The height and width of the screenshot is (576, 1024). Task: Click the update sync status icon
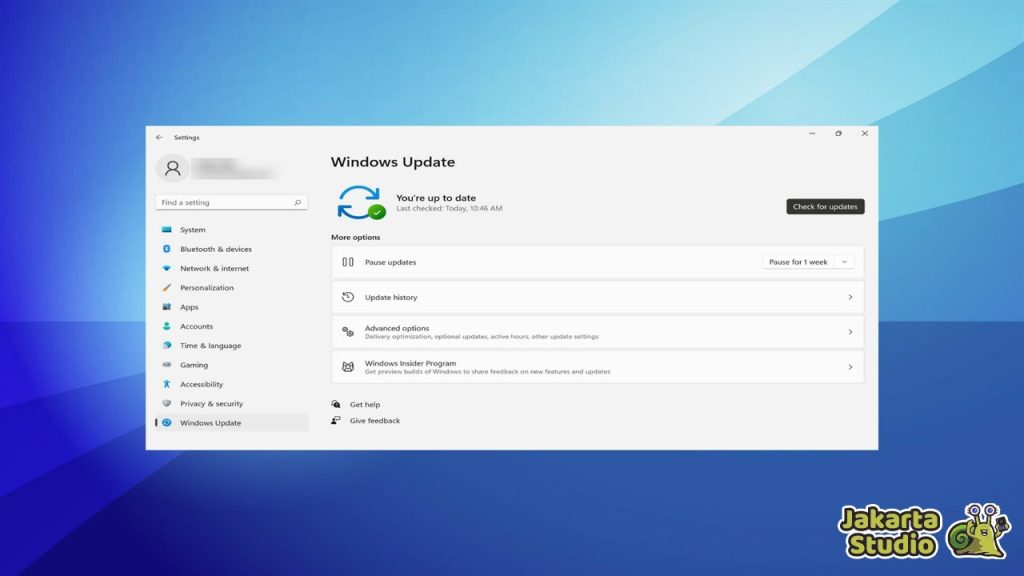pyautogui.click(x=360, y=202)
